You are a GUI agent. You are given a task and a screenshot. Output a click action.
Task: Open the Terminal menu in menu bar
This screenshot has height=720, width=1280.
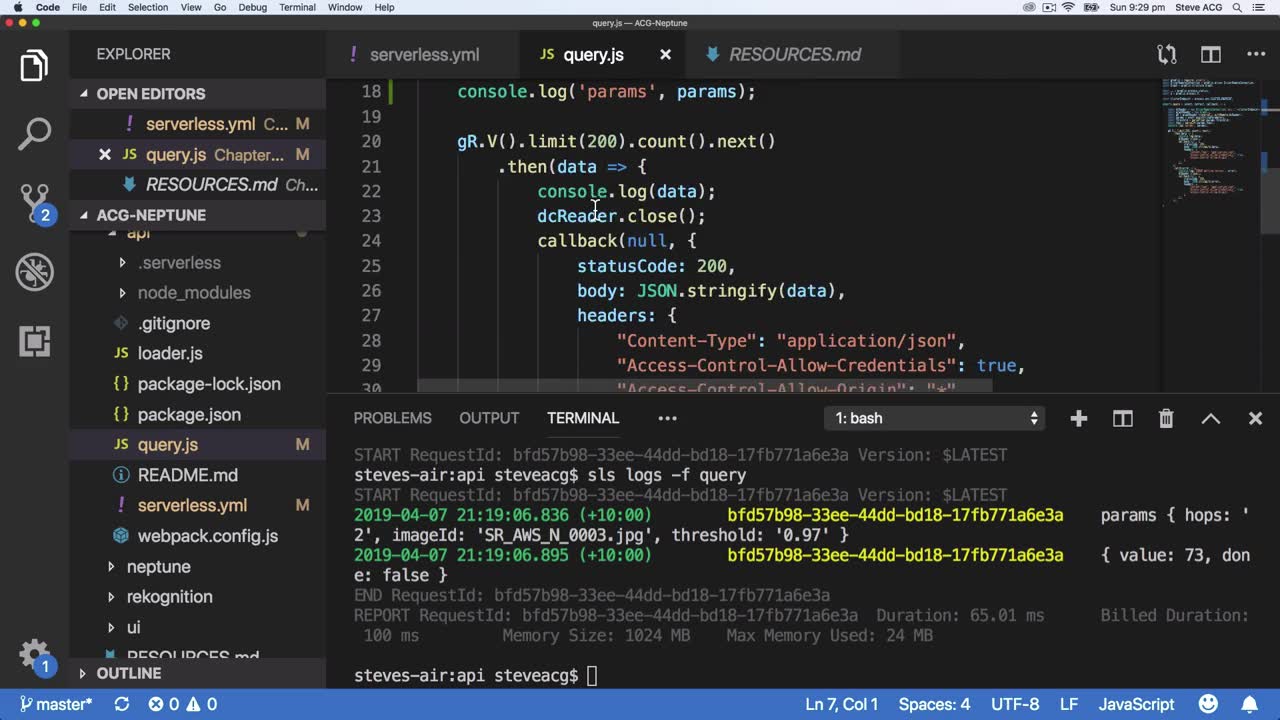click(297, 7)
